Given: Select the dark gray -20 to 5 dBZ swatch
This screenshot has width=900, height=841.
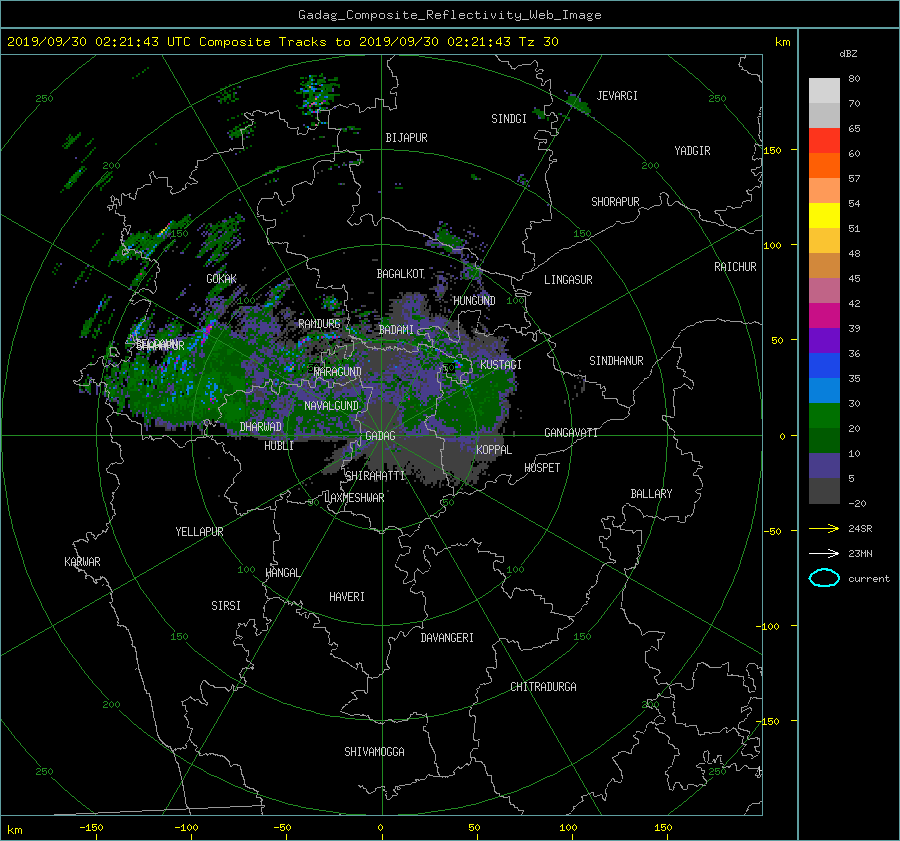Looking at the screenshot, I should 824,491.
